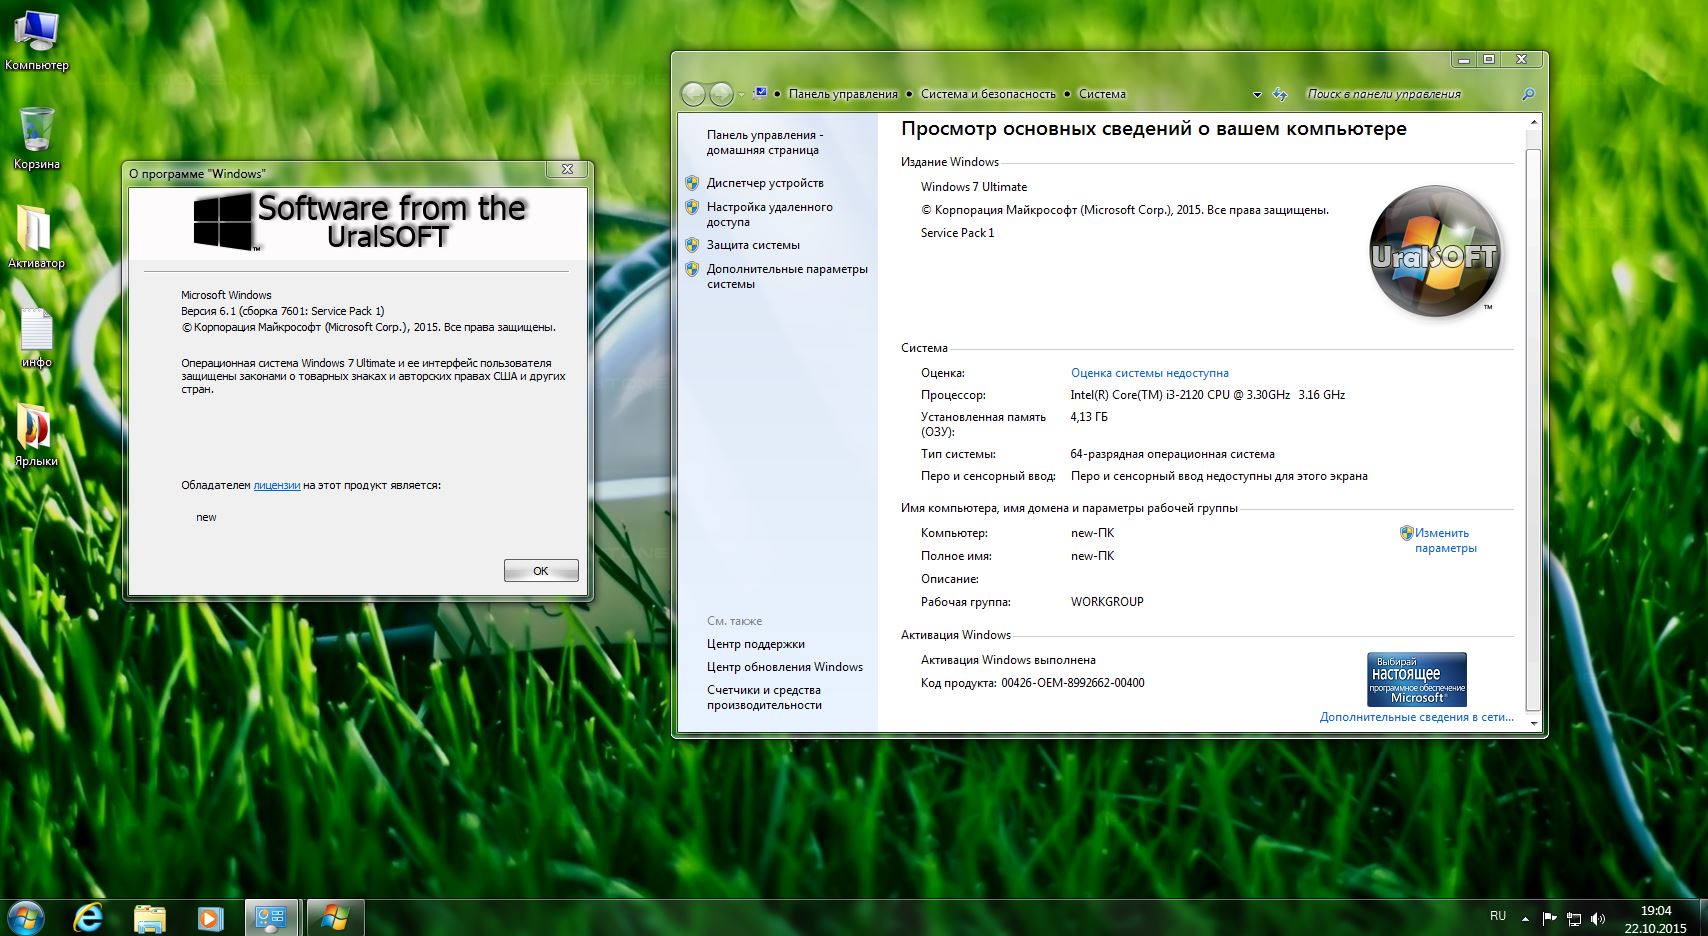Select Система и безопасность breadcrumb

988,94
